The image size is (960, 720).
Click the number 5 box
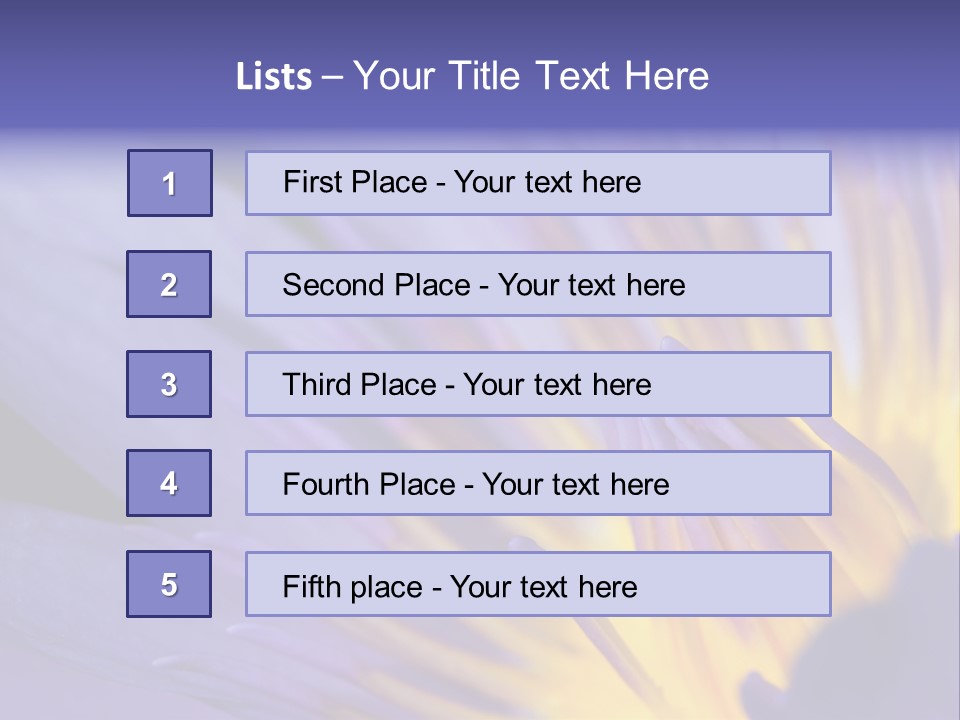(169, 584)
